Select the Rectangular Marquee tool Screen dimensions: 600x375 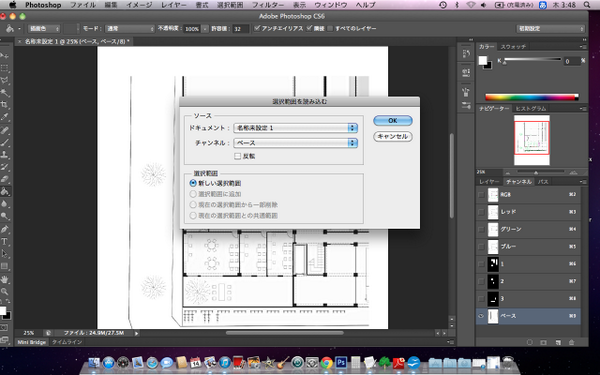coord(5,68)
